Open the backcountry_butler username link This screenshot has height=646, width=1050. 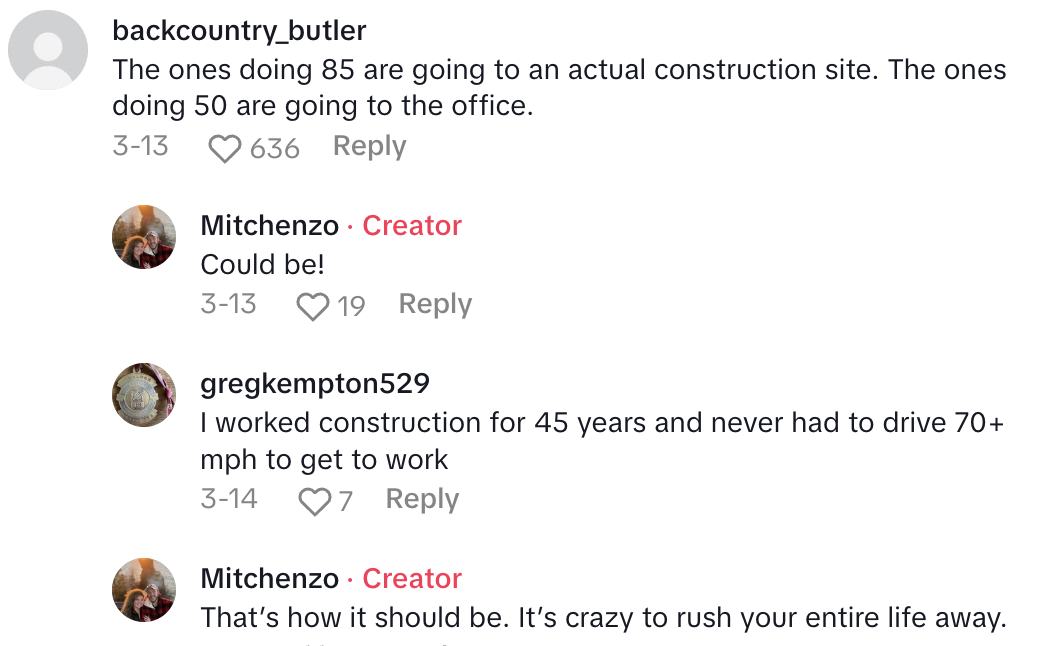(x=239, y=31)
